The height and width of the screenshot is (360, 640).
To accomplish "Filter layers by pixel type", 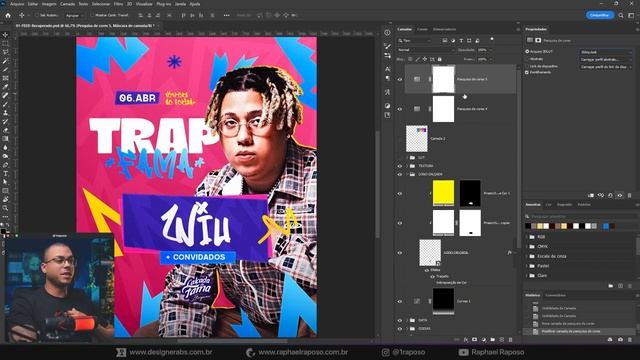I will point(445,40).
